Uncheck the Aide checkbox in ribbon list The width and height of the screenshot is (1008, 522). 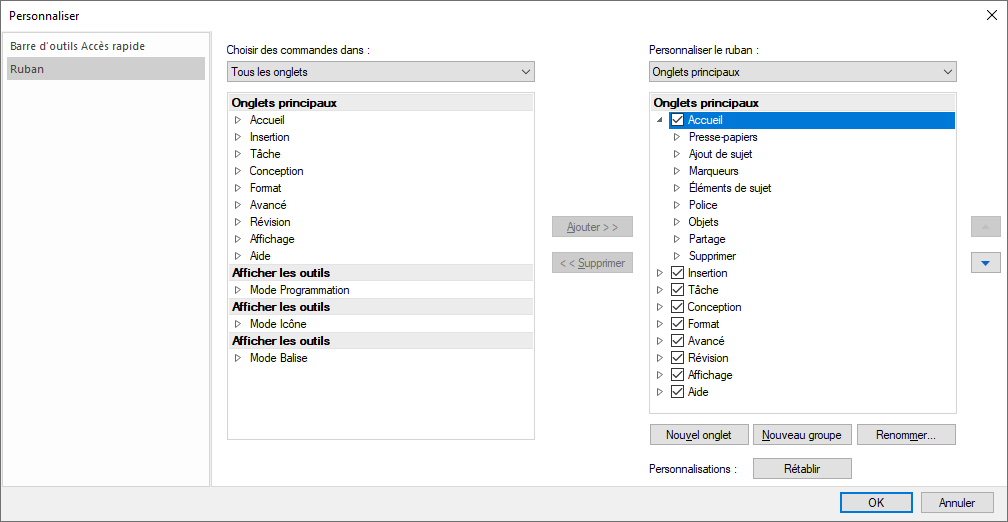(x=678, y=392)
